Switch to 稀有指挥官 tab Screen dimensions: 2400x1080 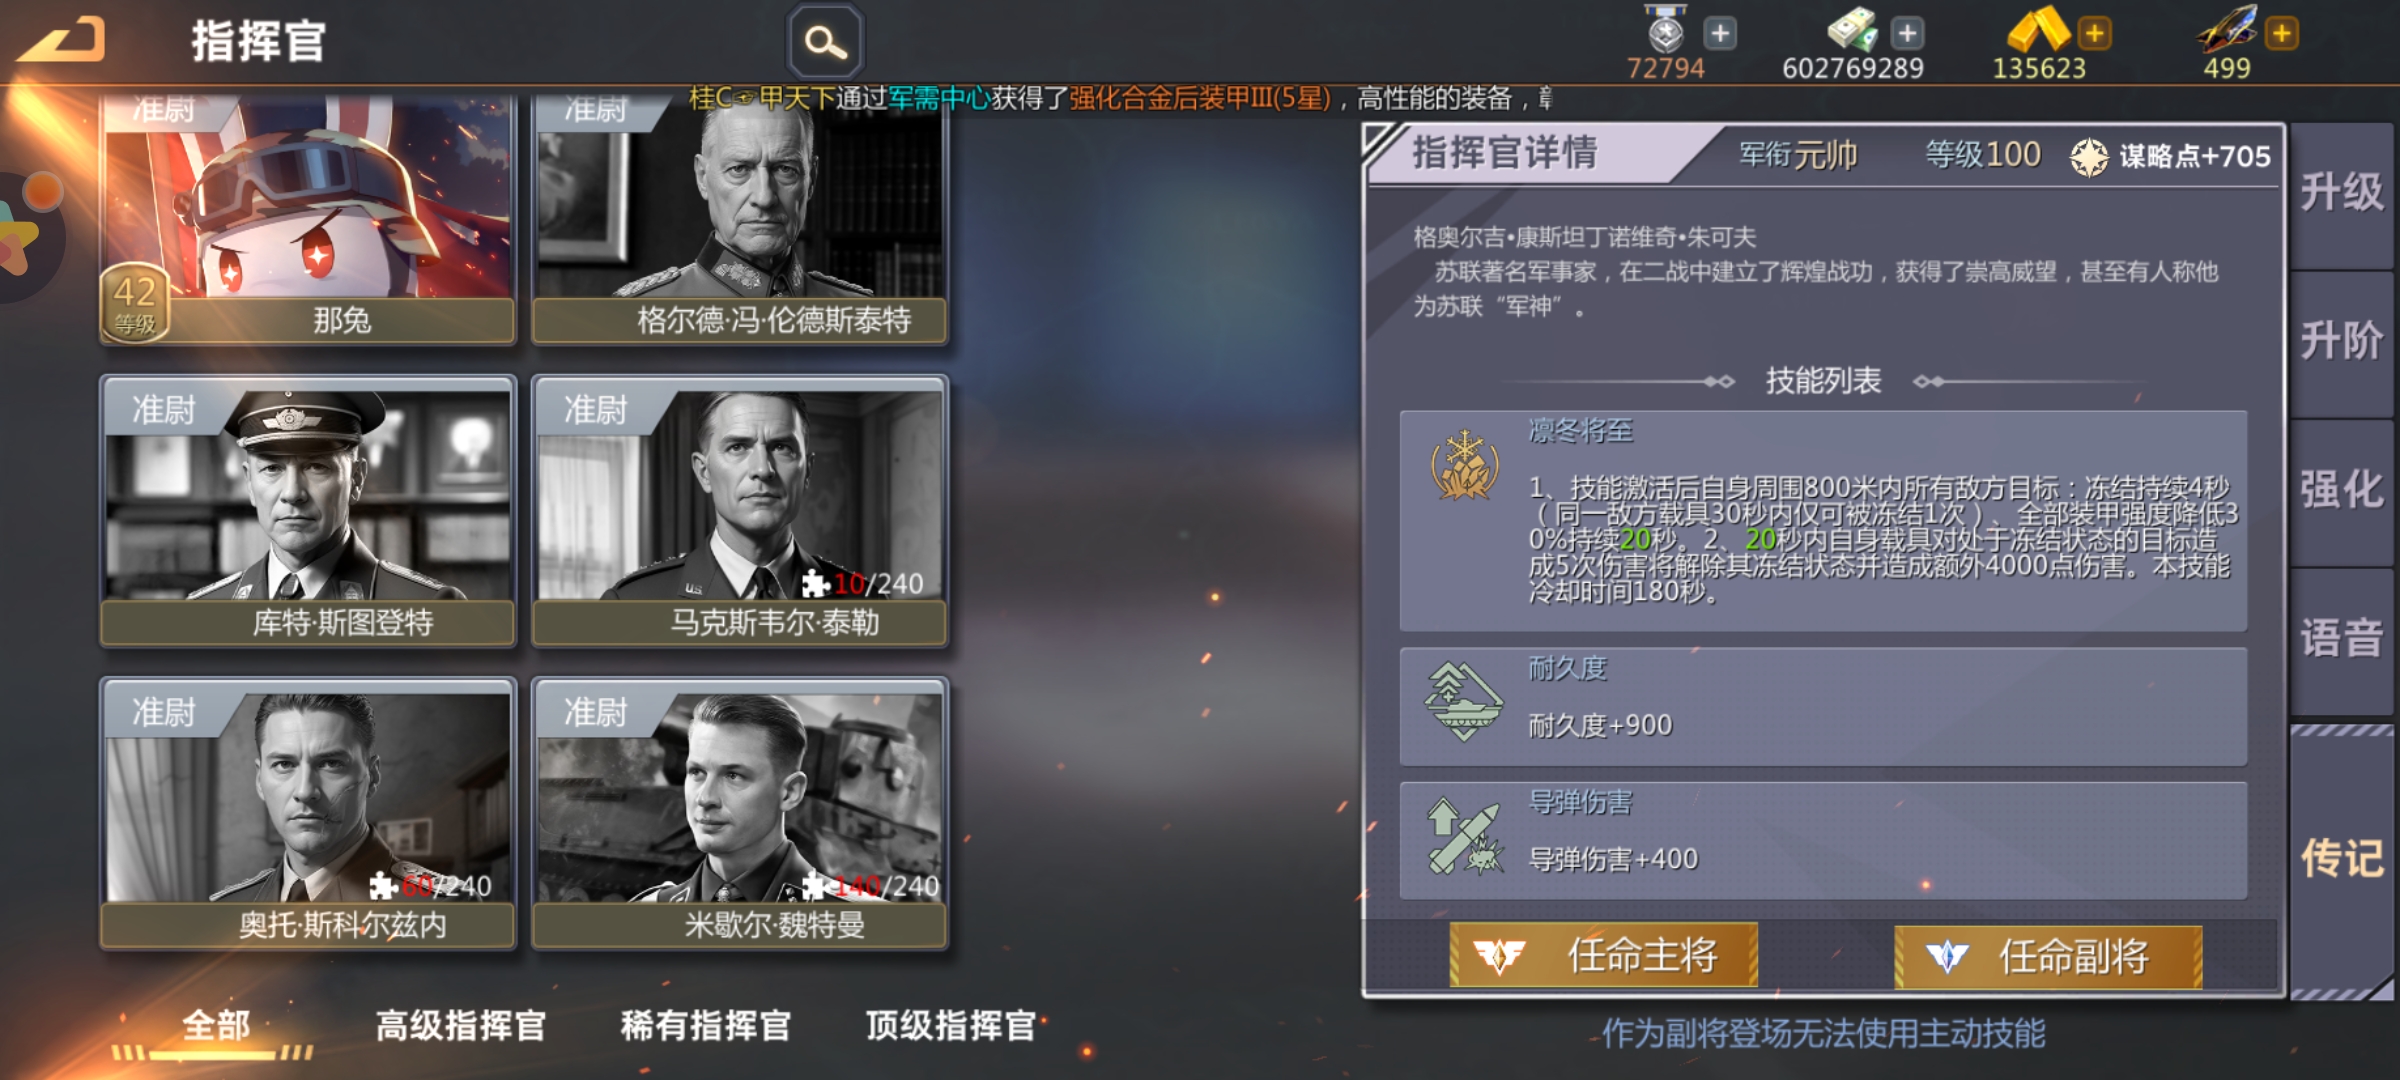pyautogui.click(x=706, y=1025)
